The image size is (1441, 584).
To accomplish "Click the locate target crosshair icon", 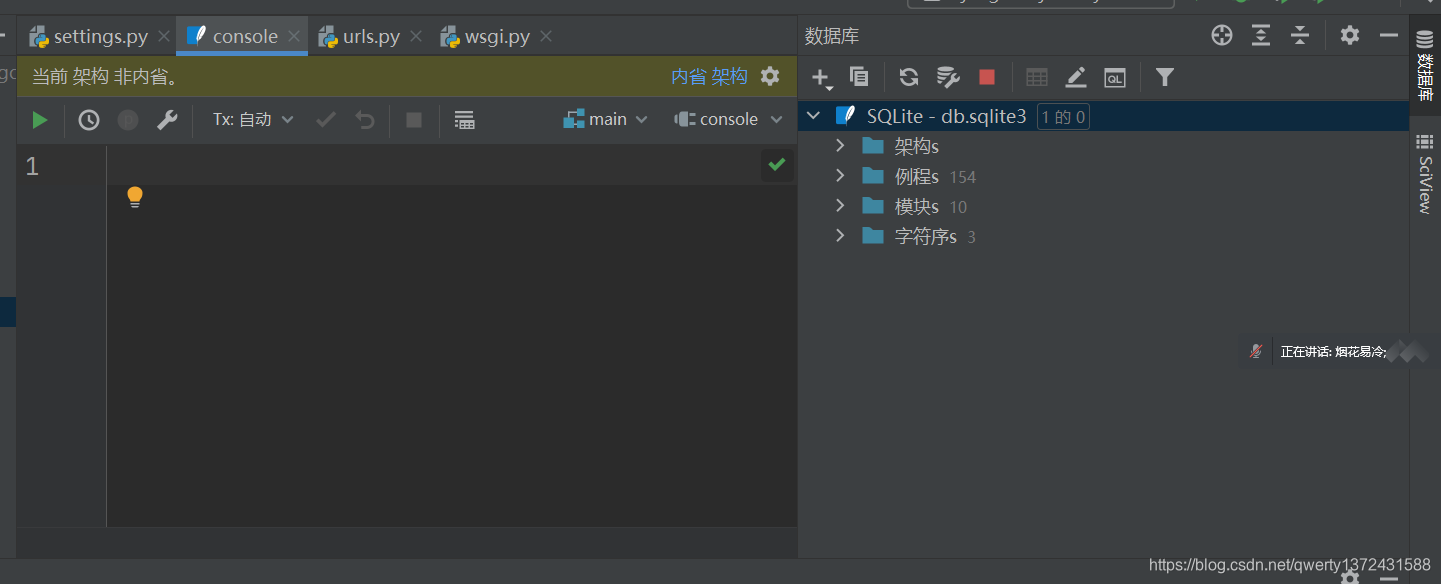I will tap(1222, 36).
